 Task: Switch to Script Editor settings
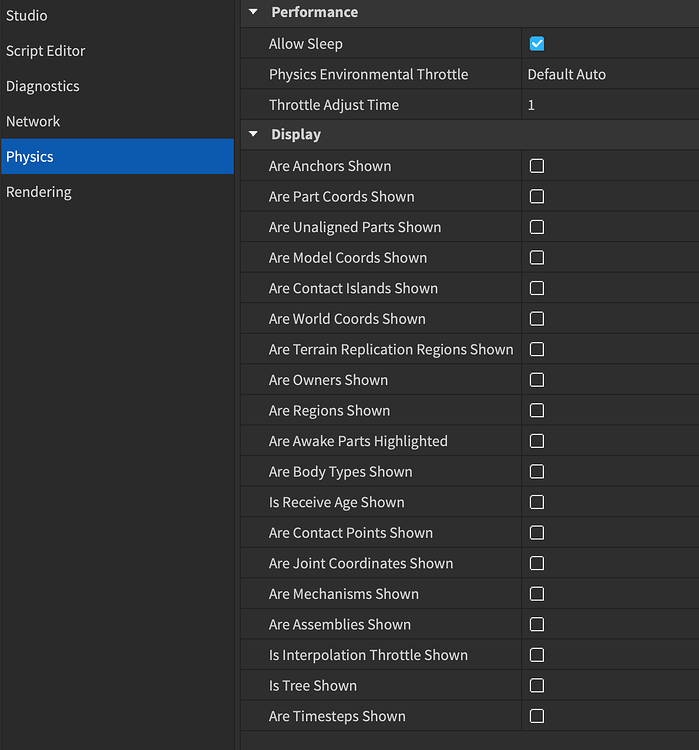coord(46,51)
